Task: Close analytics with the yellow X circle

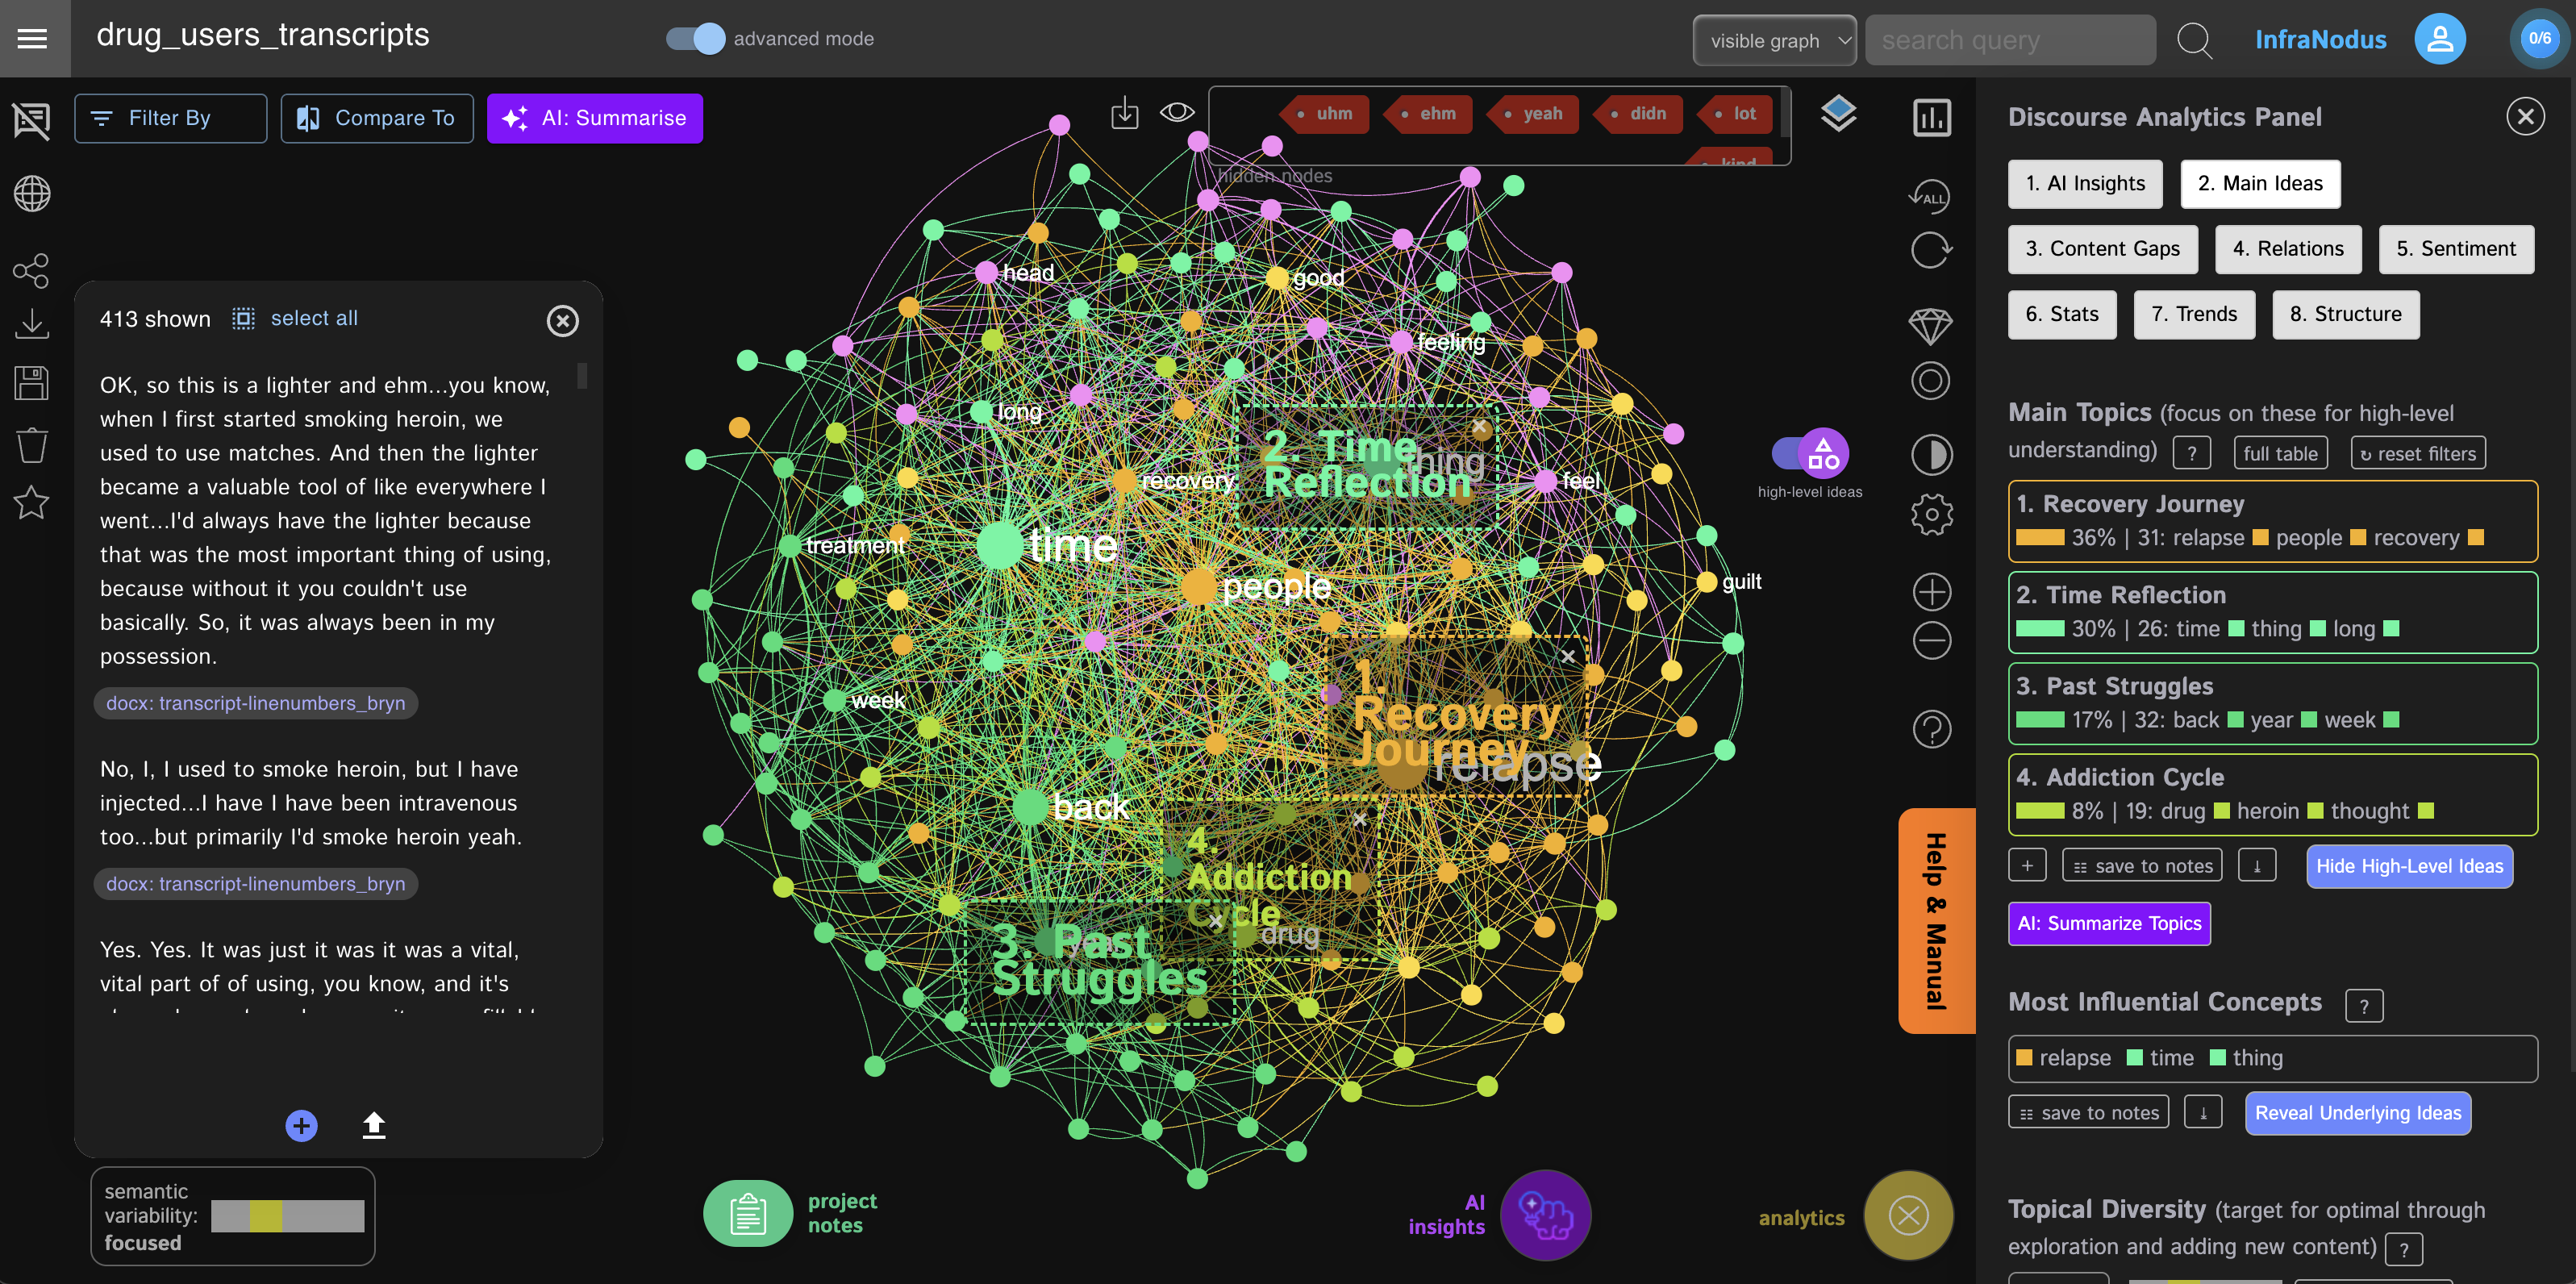Action: pyautogui.click(x=1908, y=1216)
